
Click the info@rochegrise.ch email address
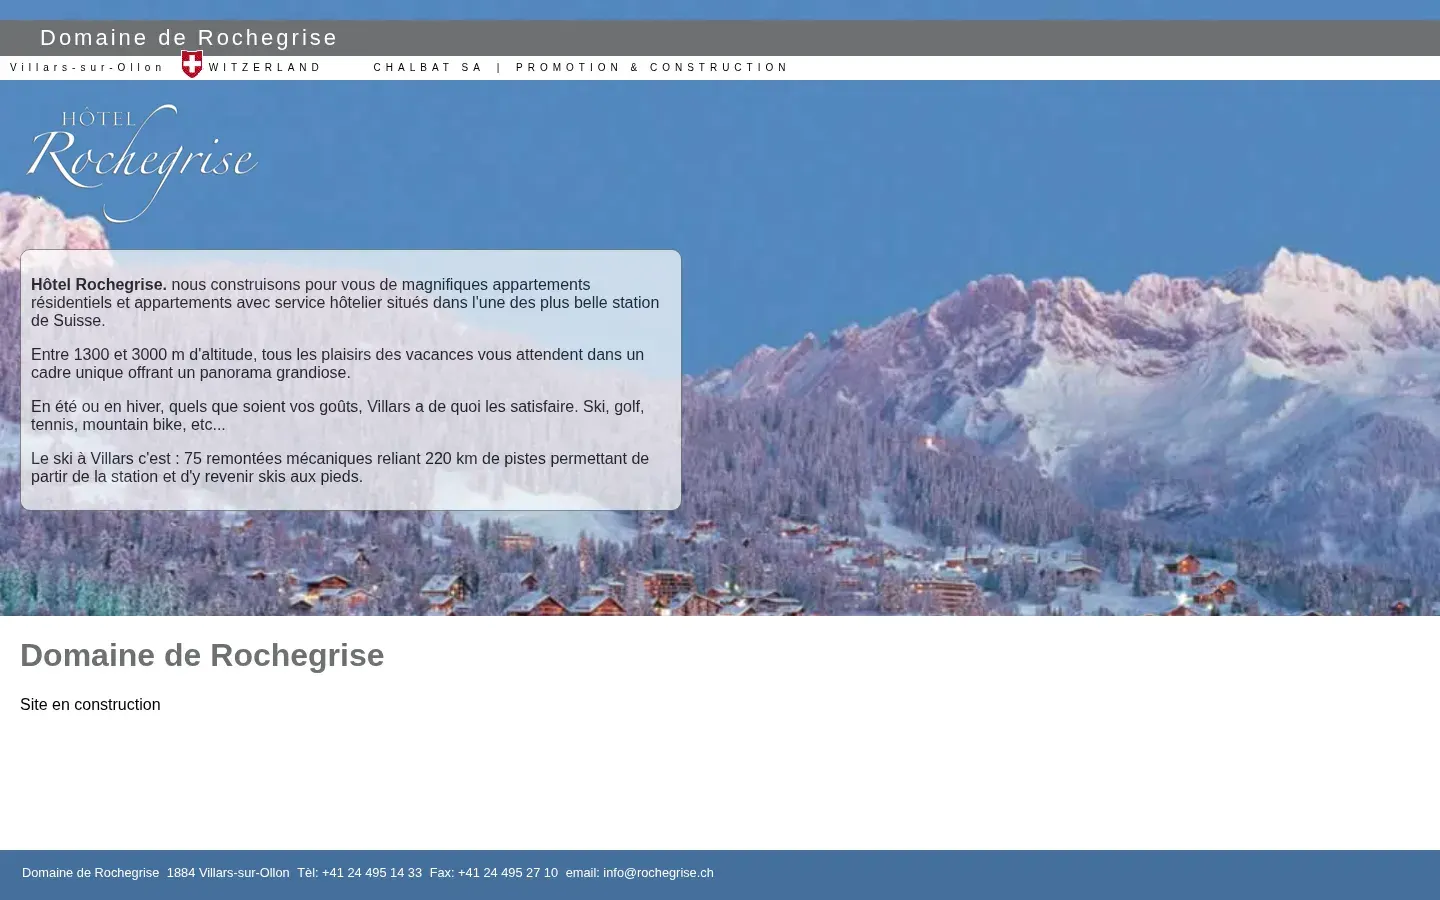[x=658, y=873]
